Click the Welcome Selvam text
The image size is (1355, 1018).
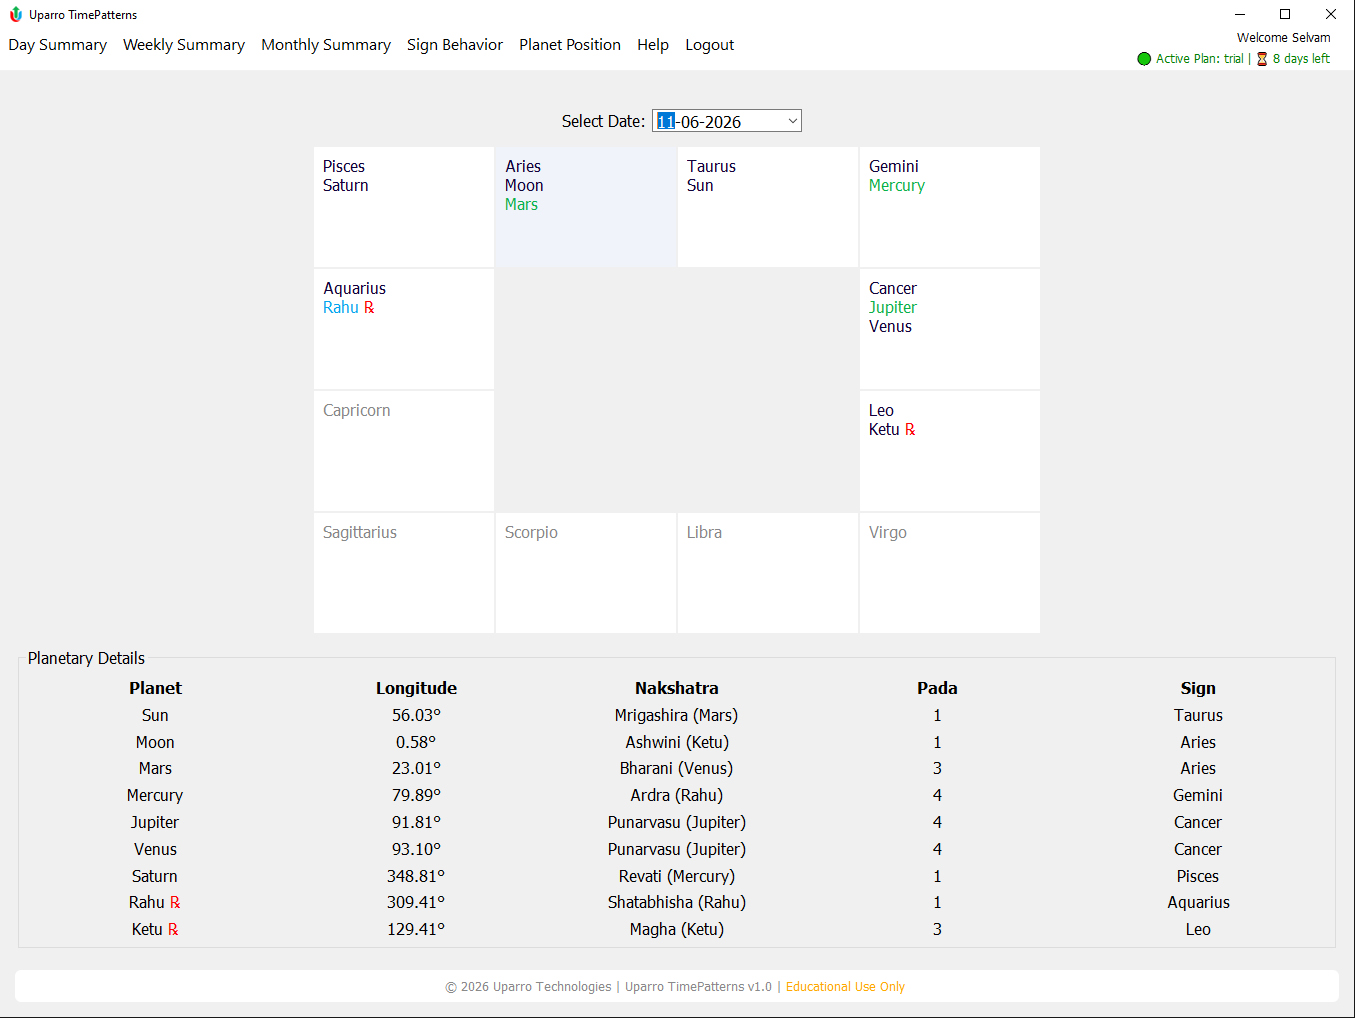pos(1284,38)
